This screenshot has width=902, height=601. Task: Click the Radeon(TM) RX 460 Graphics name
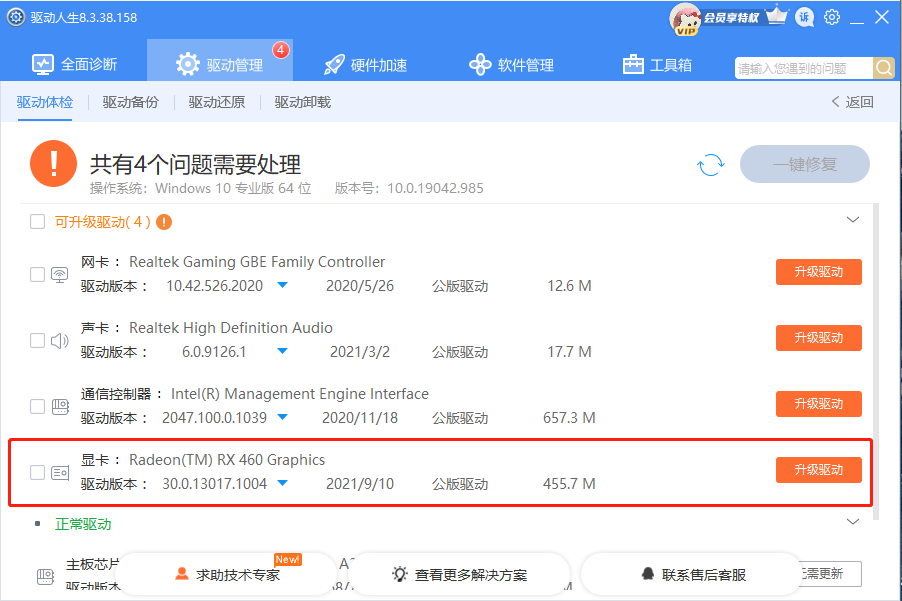coord(227,460)
